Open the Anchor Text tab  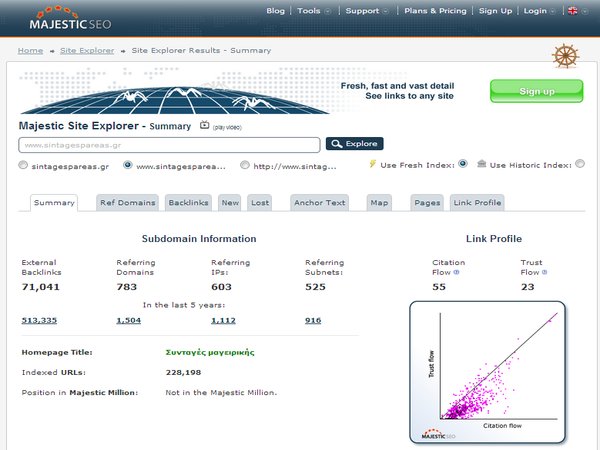tap(319, 202)
